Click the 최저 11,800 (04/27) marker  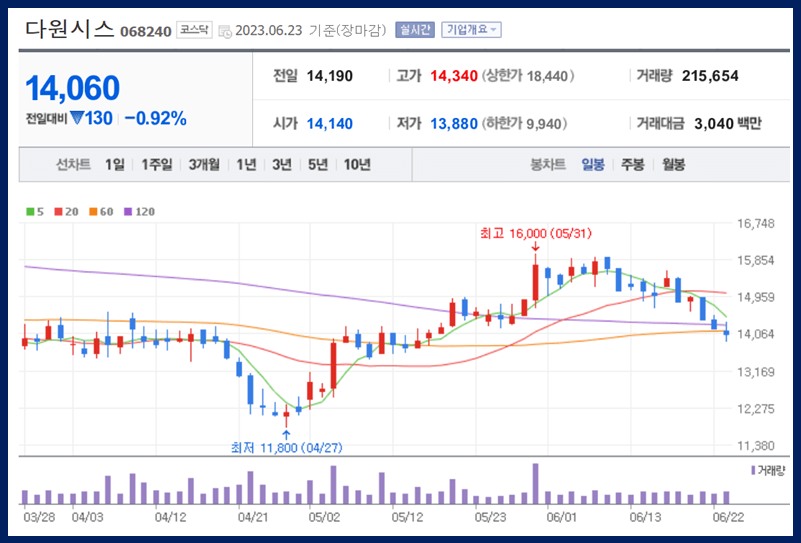pos(287,448)
